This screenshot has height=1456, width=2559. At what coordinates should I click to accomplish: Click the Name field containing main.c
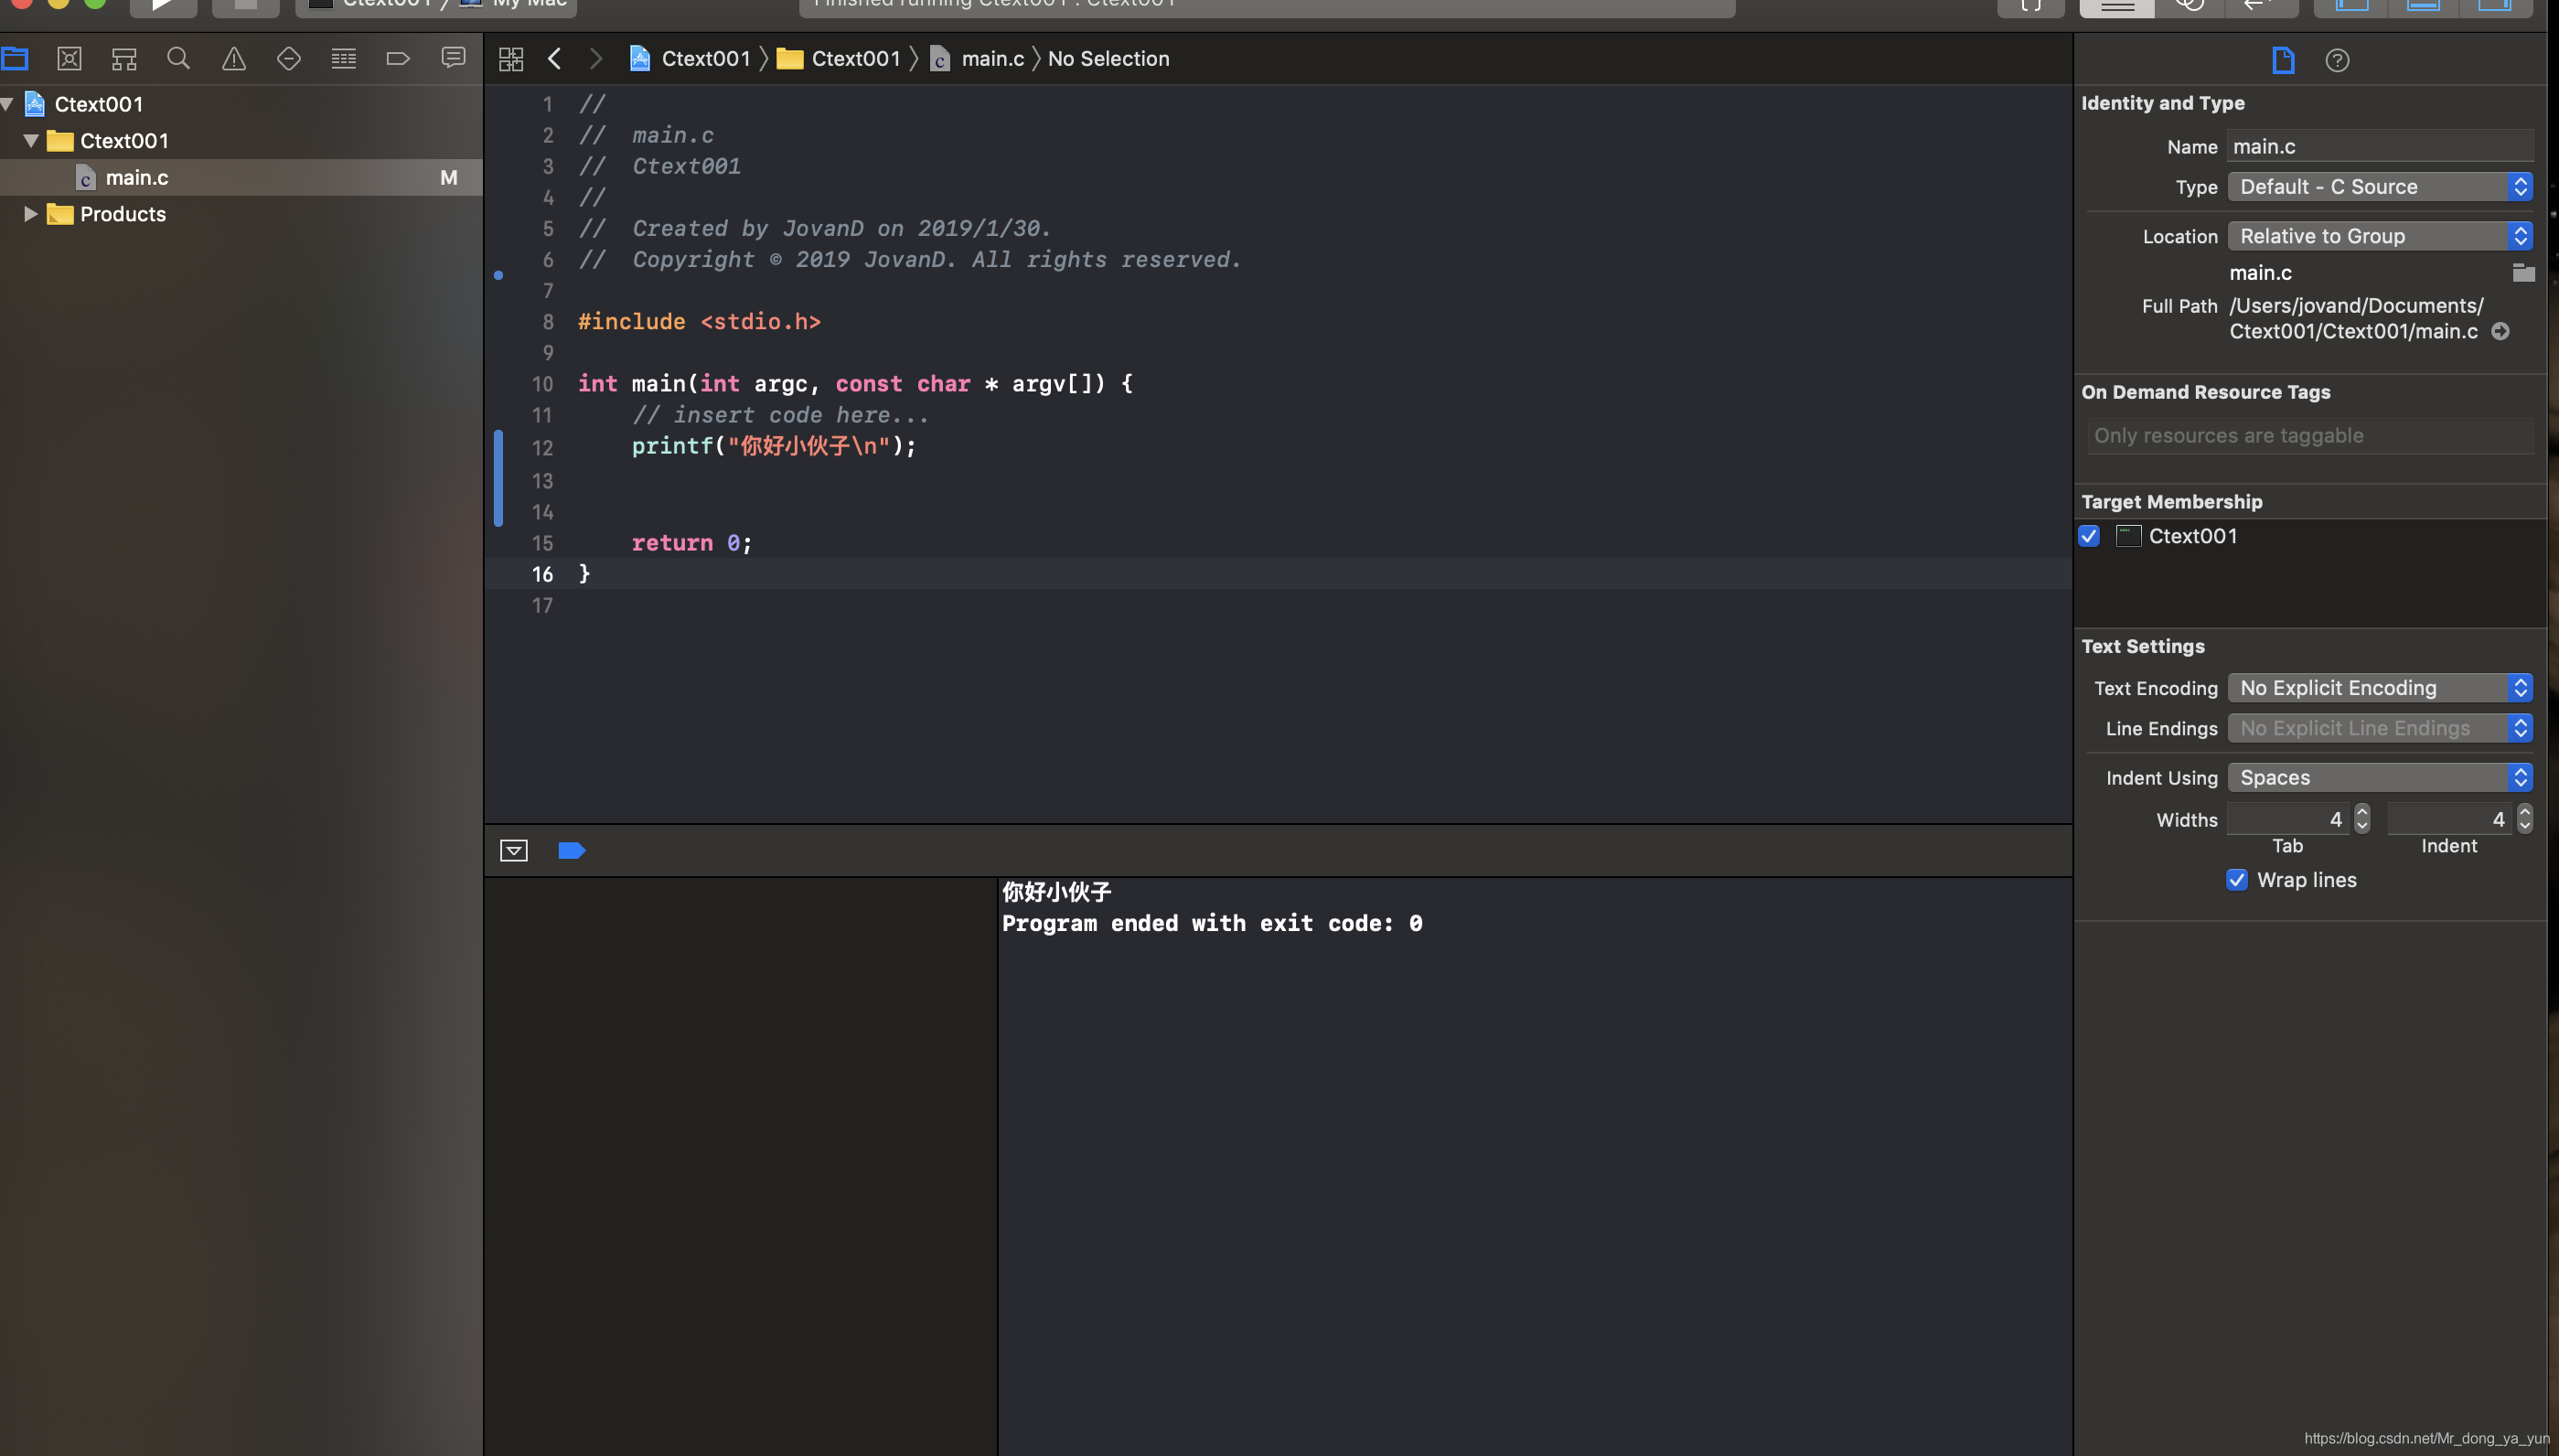click(x=2380, y=146)
